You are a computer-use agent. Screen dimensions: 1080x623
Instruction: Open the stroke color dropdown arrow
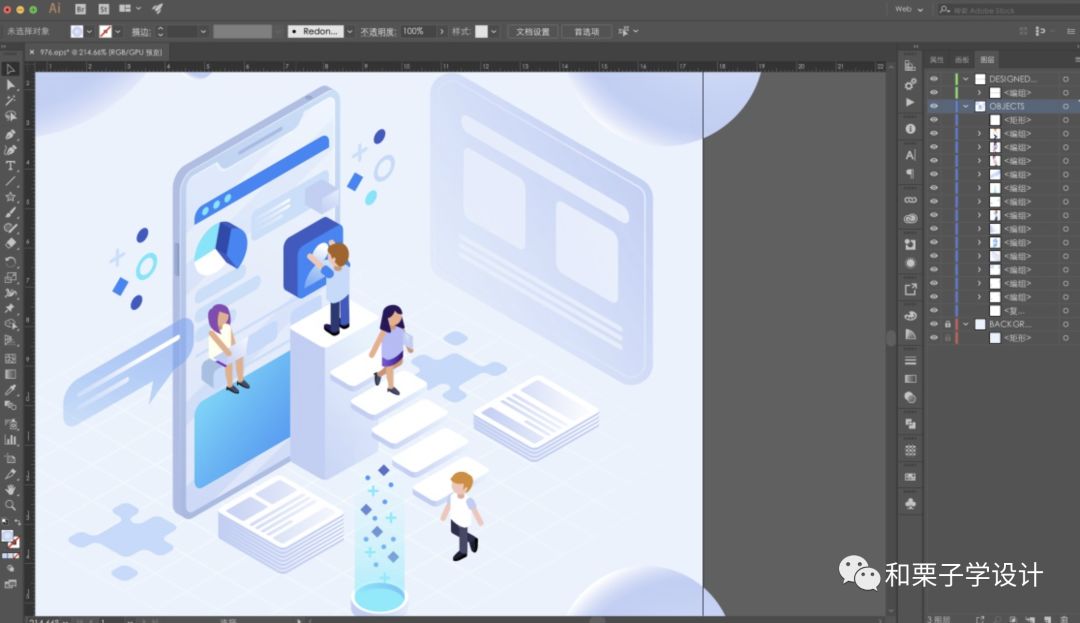pyautogui.click(x=118, y=32)
